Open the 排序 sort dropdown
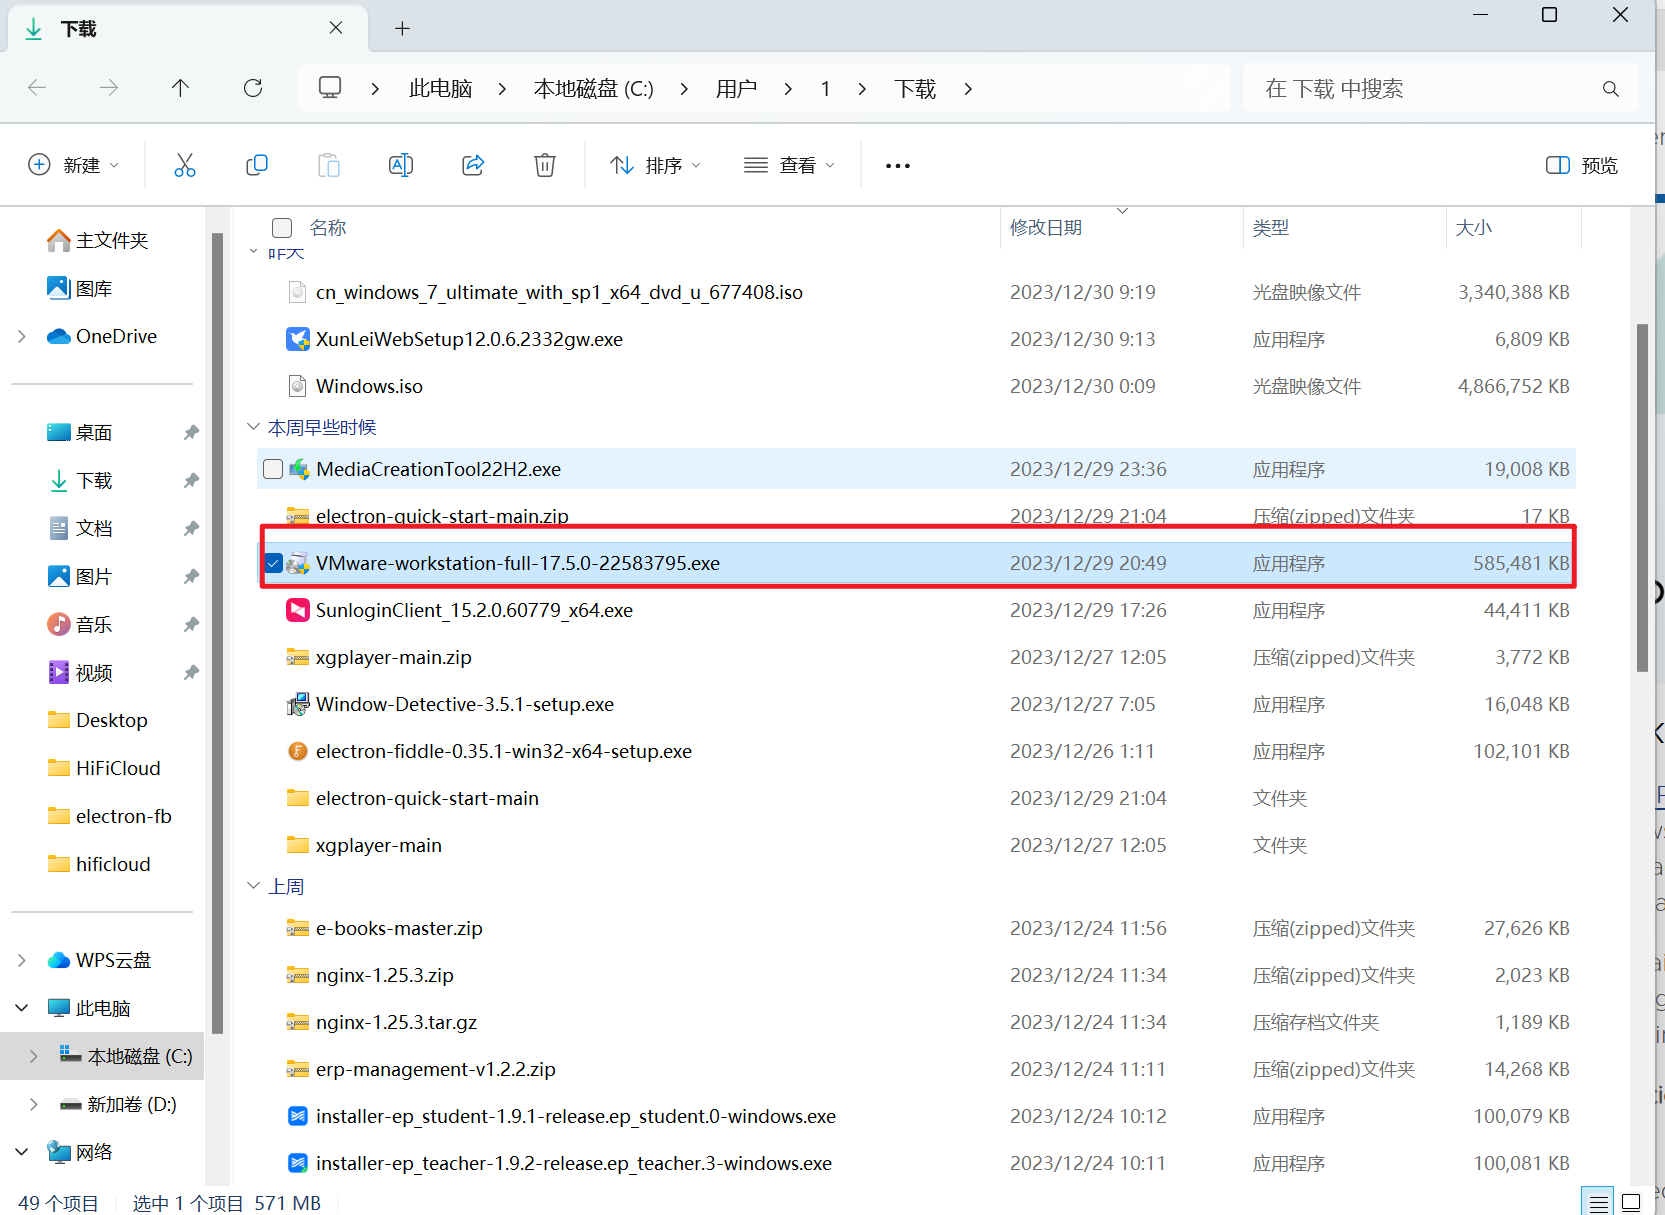This screenshot has height=1215, width=1665. pos(655,165)
